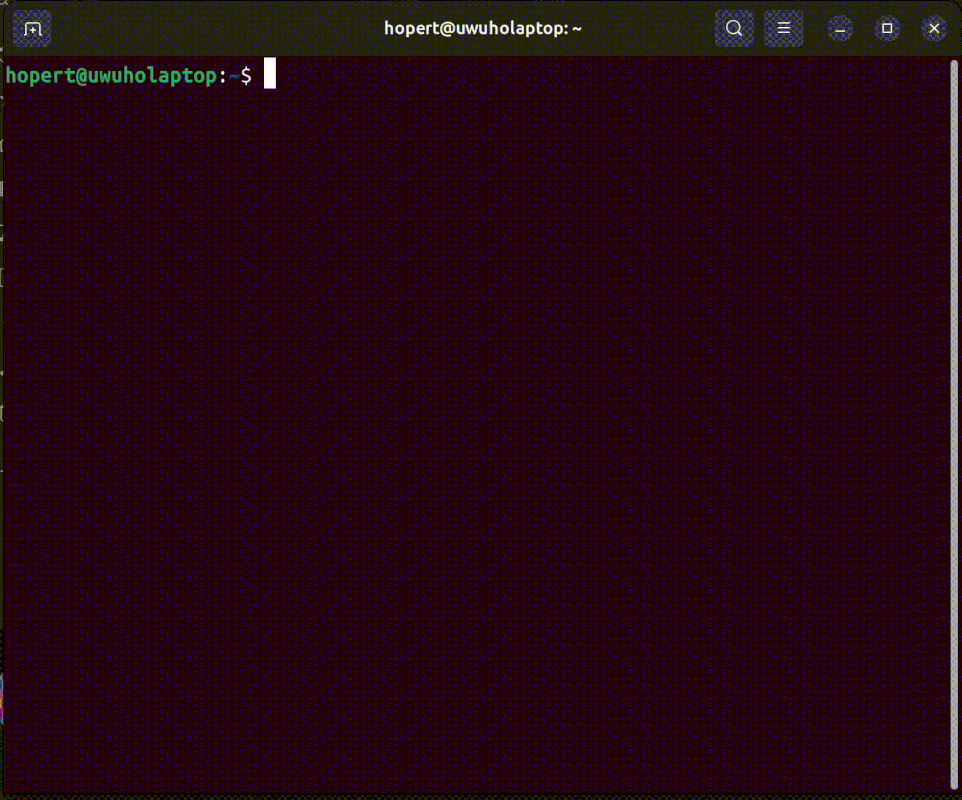Maximize the terminal window

tap(887, 29)
